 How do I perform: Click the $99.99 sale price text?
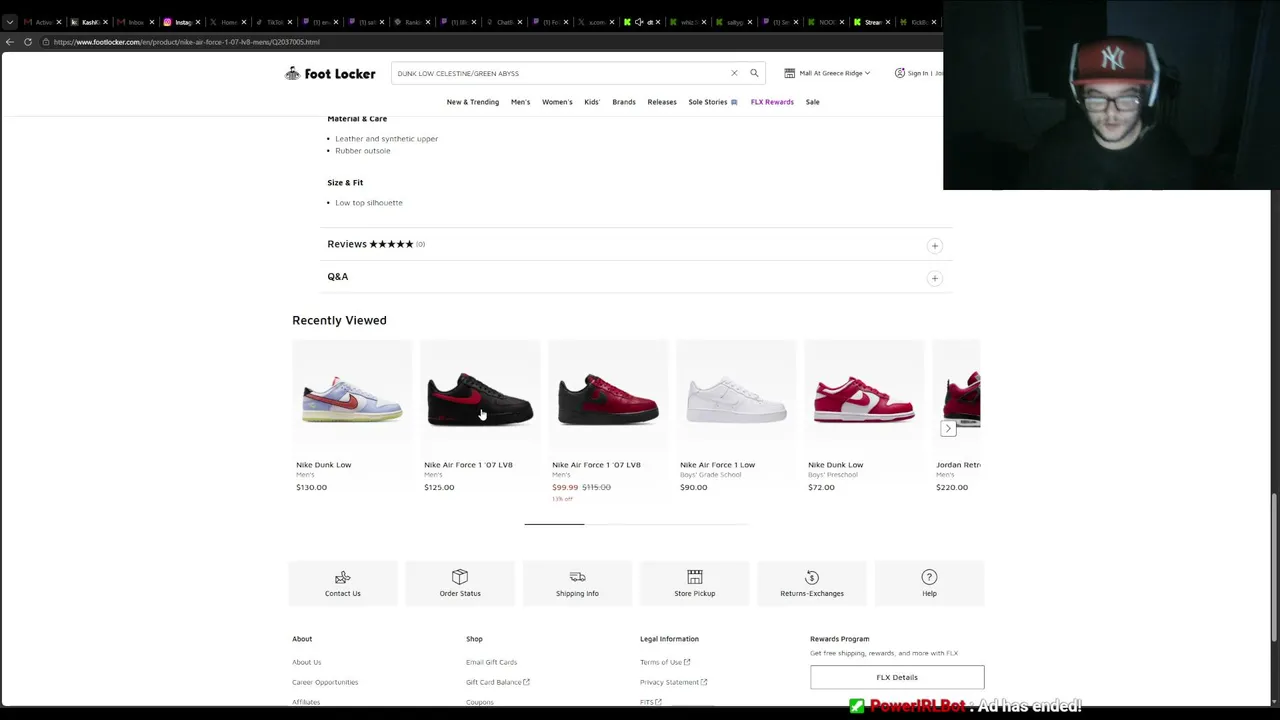[x=565, y=487]
